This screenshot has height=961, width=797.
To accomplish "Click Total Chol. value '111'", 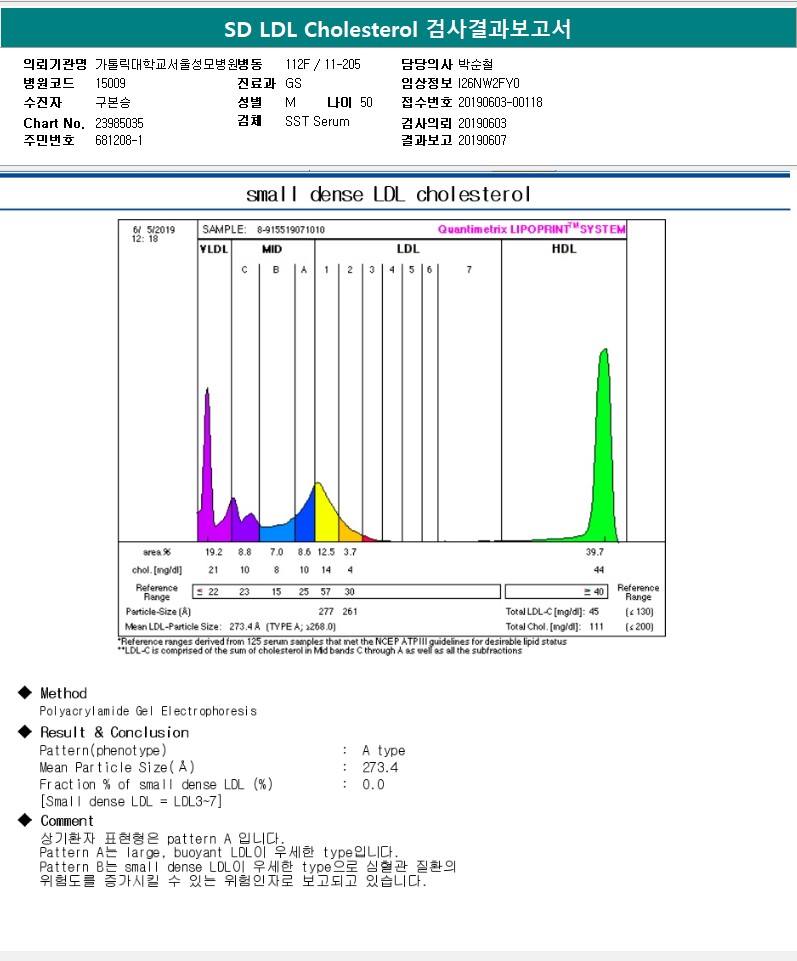I will pyautogui.click(x=597, y=627).
